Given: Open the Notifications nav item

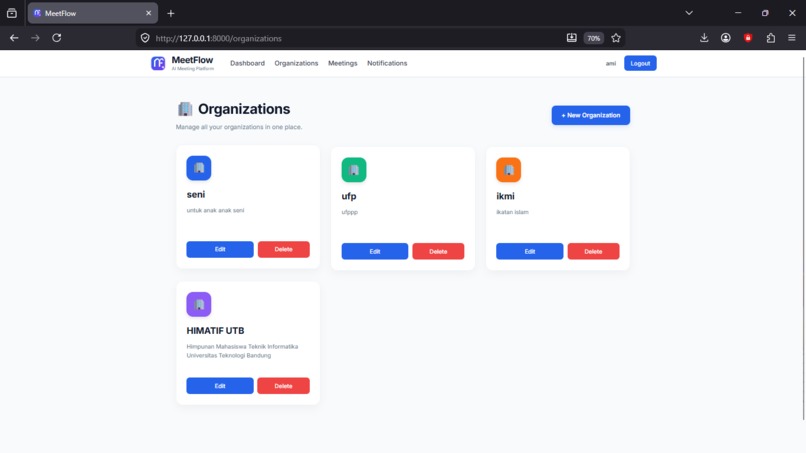Looking at the screenshot, I should click(x=387, y=63).
